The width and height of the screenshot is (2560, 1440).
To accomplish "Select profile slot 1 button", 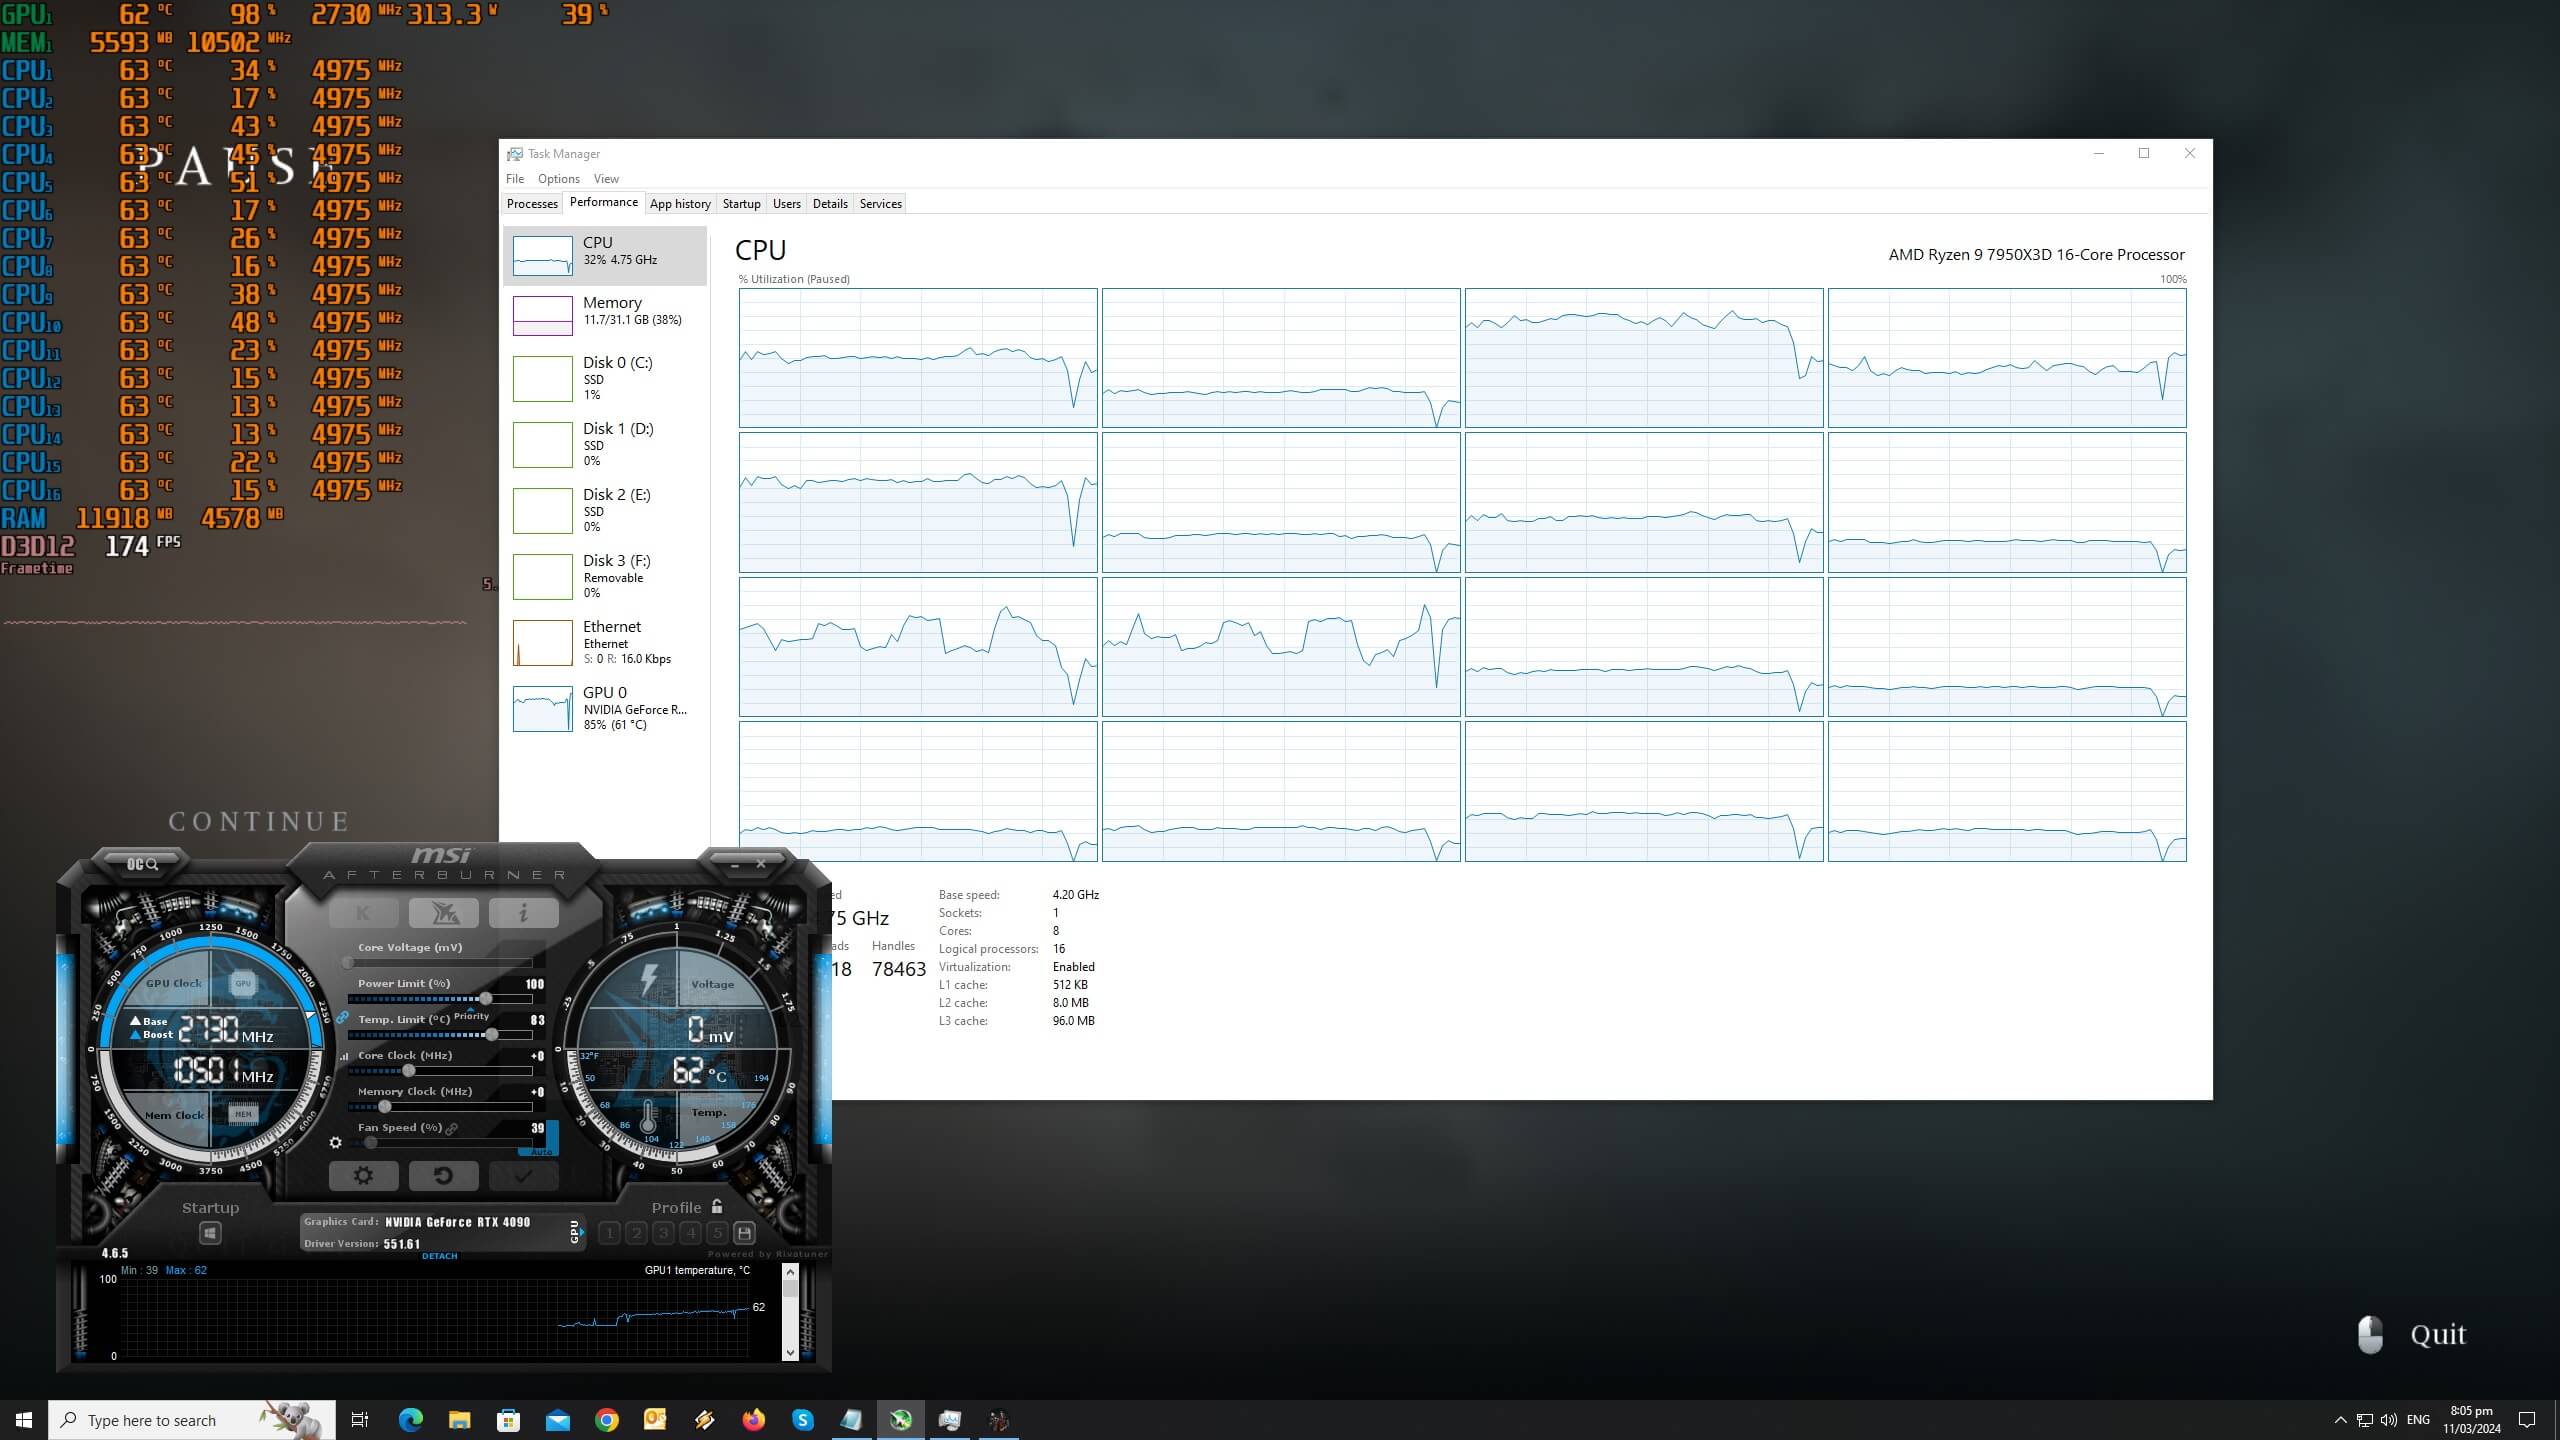I will (610, 1233).
